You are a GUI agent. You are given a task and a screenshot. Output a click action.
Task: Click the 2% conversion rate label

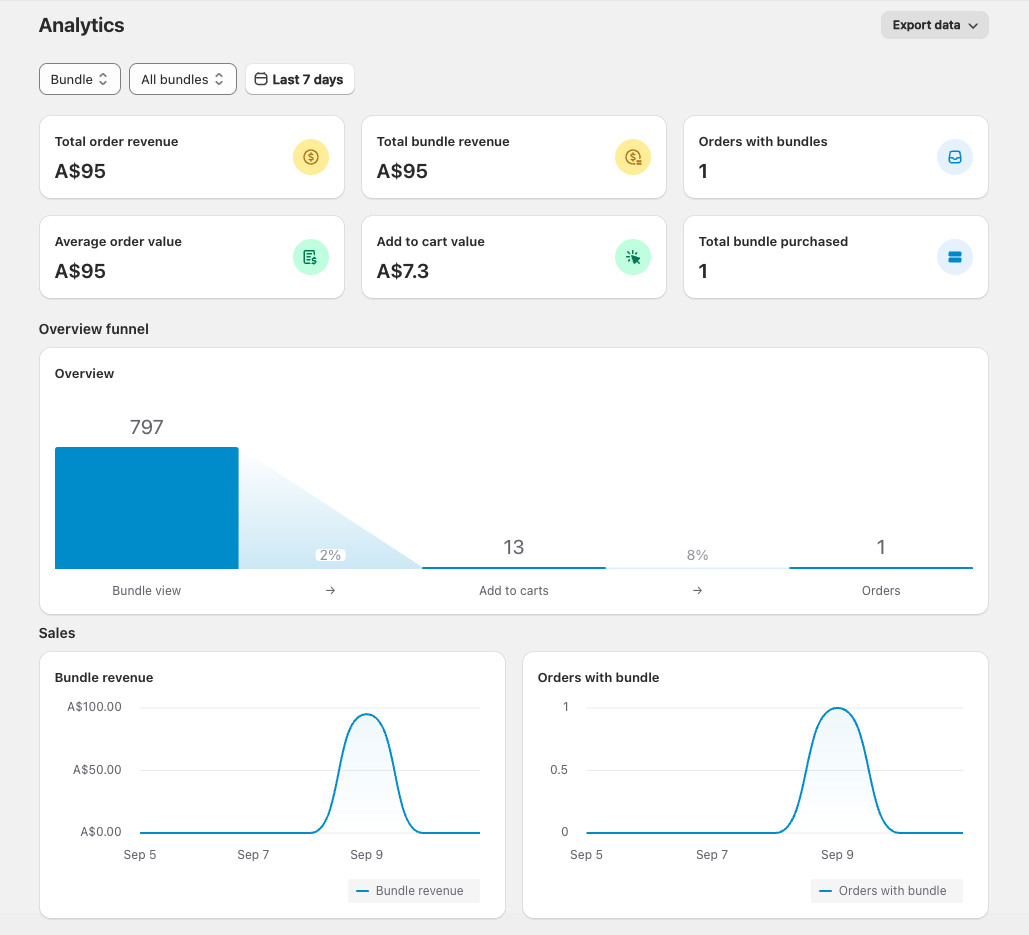coord(330,555)
